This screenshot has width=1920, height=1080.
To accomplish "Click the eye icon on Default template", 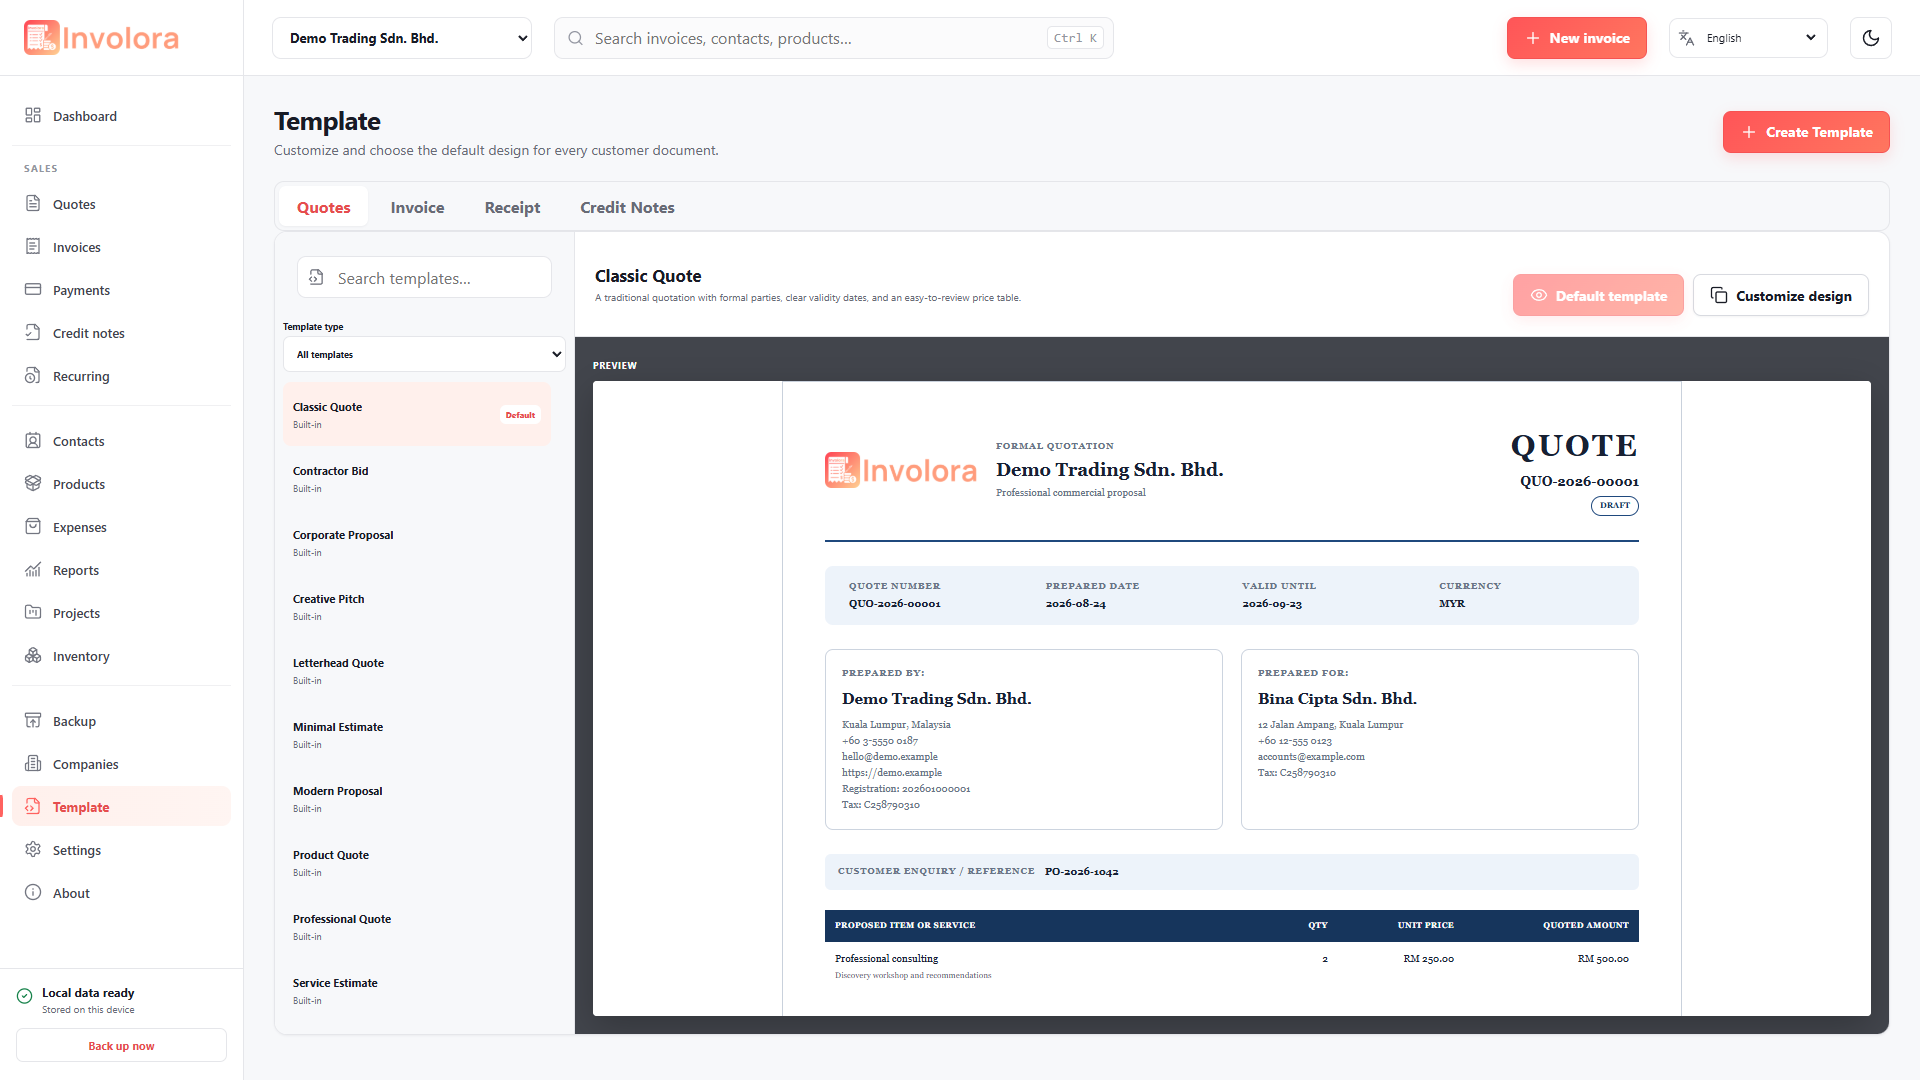I will coord(1539,296).
